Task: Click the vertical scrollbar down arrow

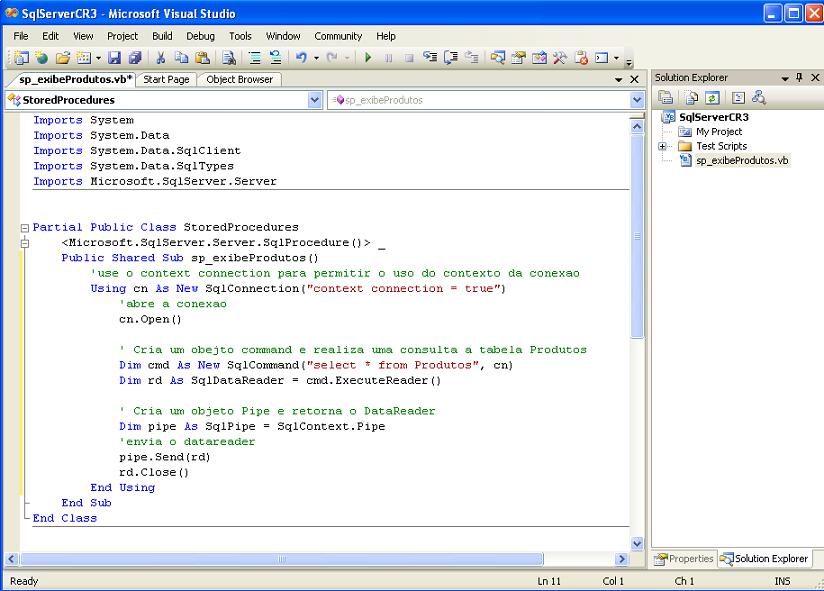Action: [637, 543]
